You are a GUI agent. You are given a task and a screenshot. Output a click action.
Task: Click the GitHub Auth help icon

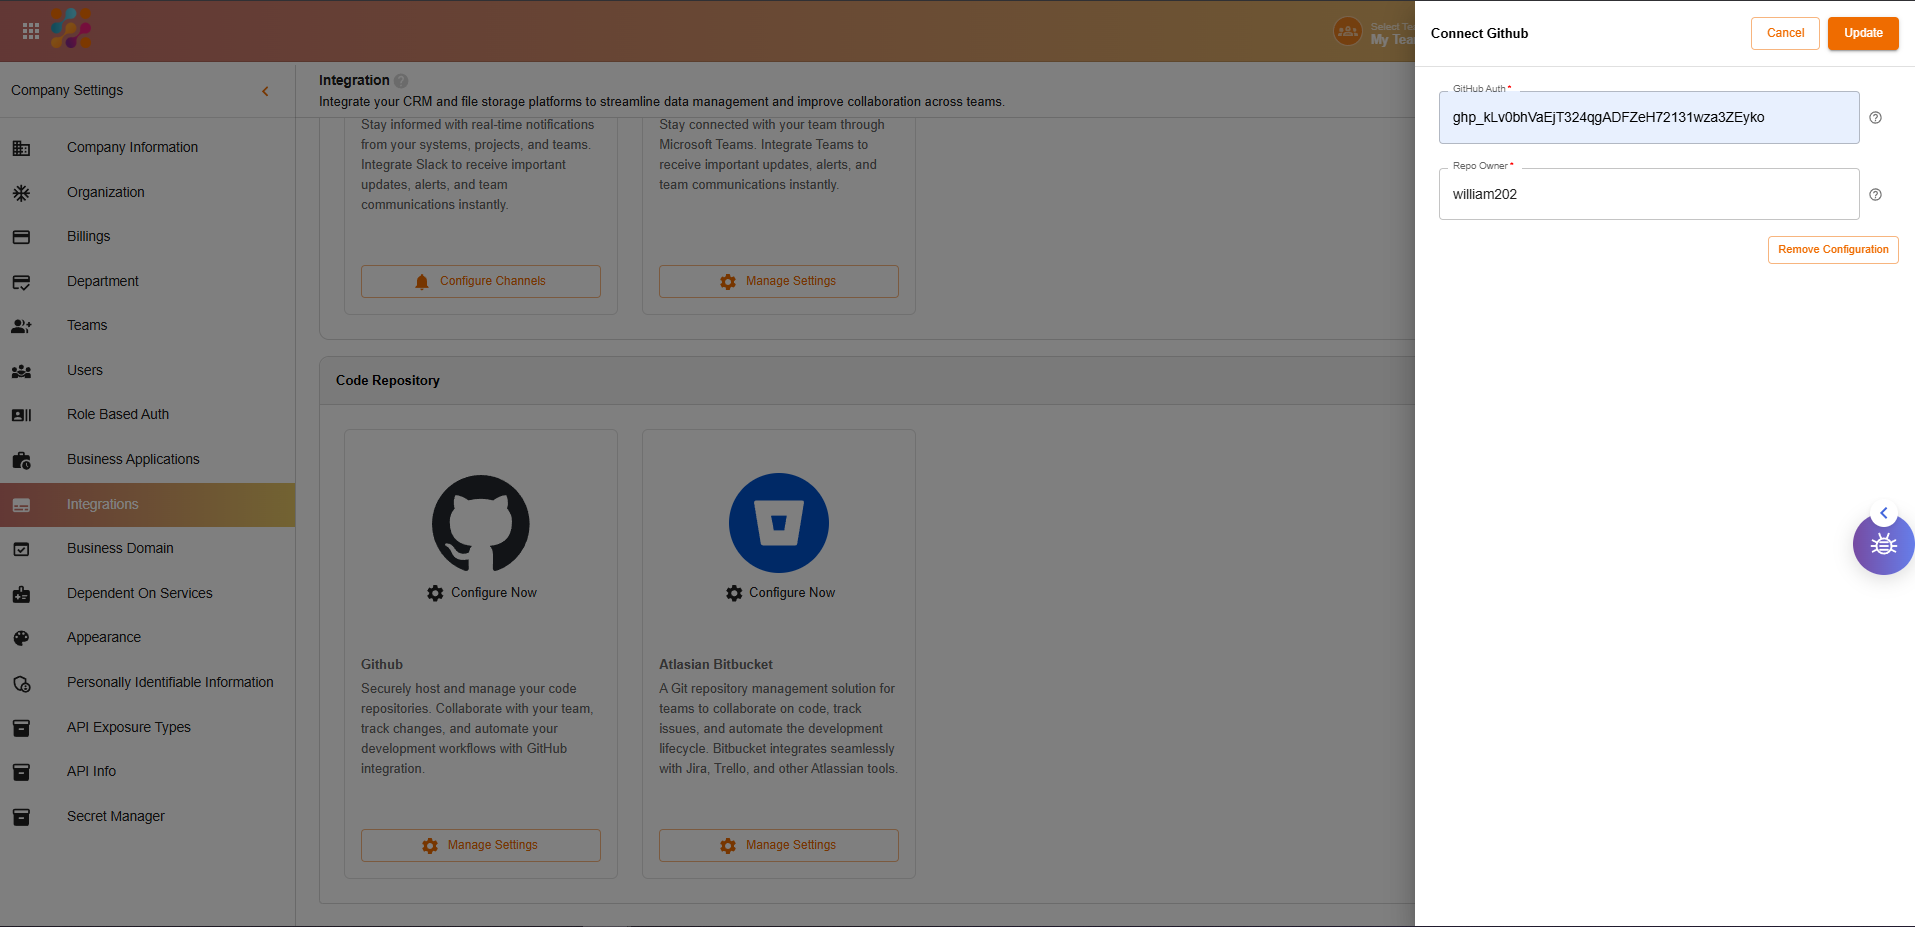1875,118
